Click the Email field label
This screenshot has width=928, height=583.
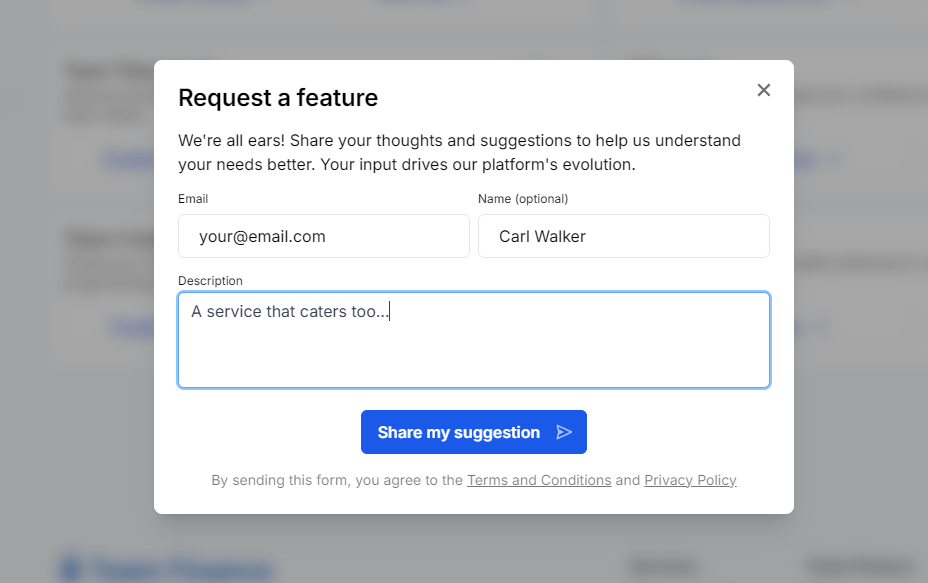point(193,199)
